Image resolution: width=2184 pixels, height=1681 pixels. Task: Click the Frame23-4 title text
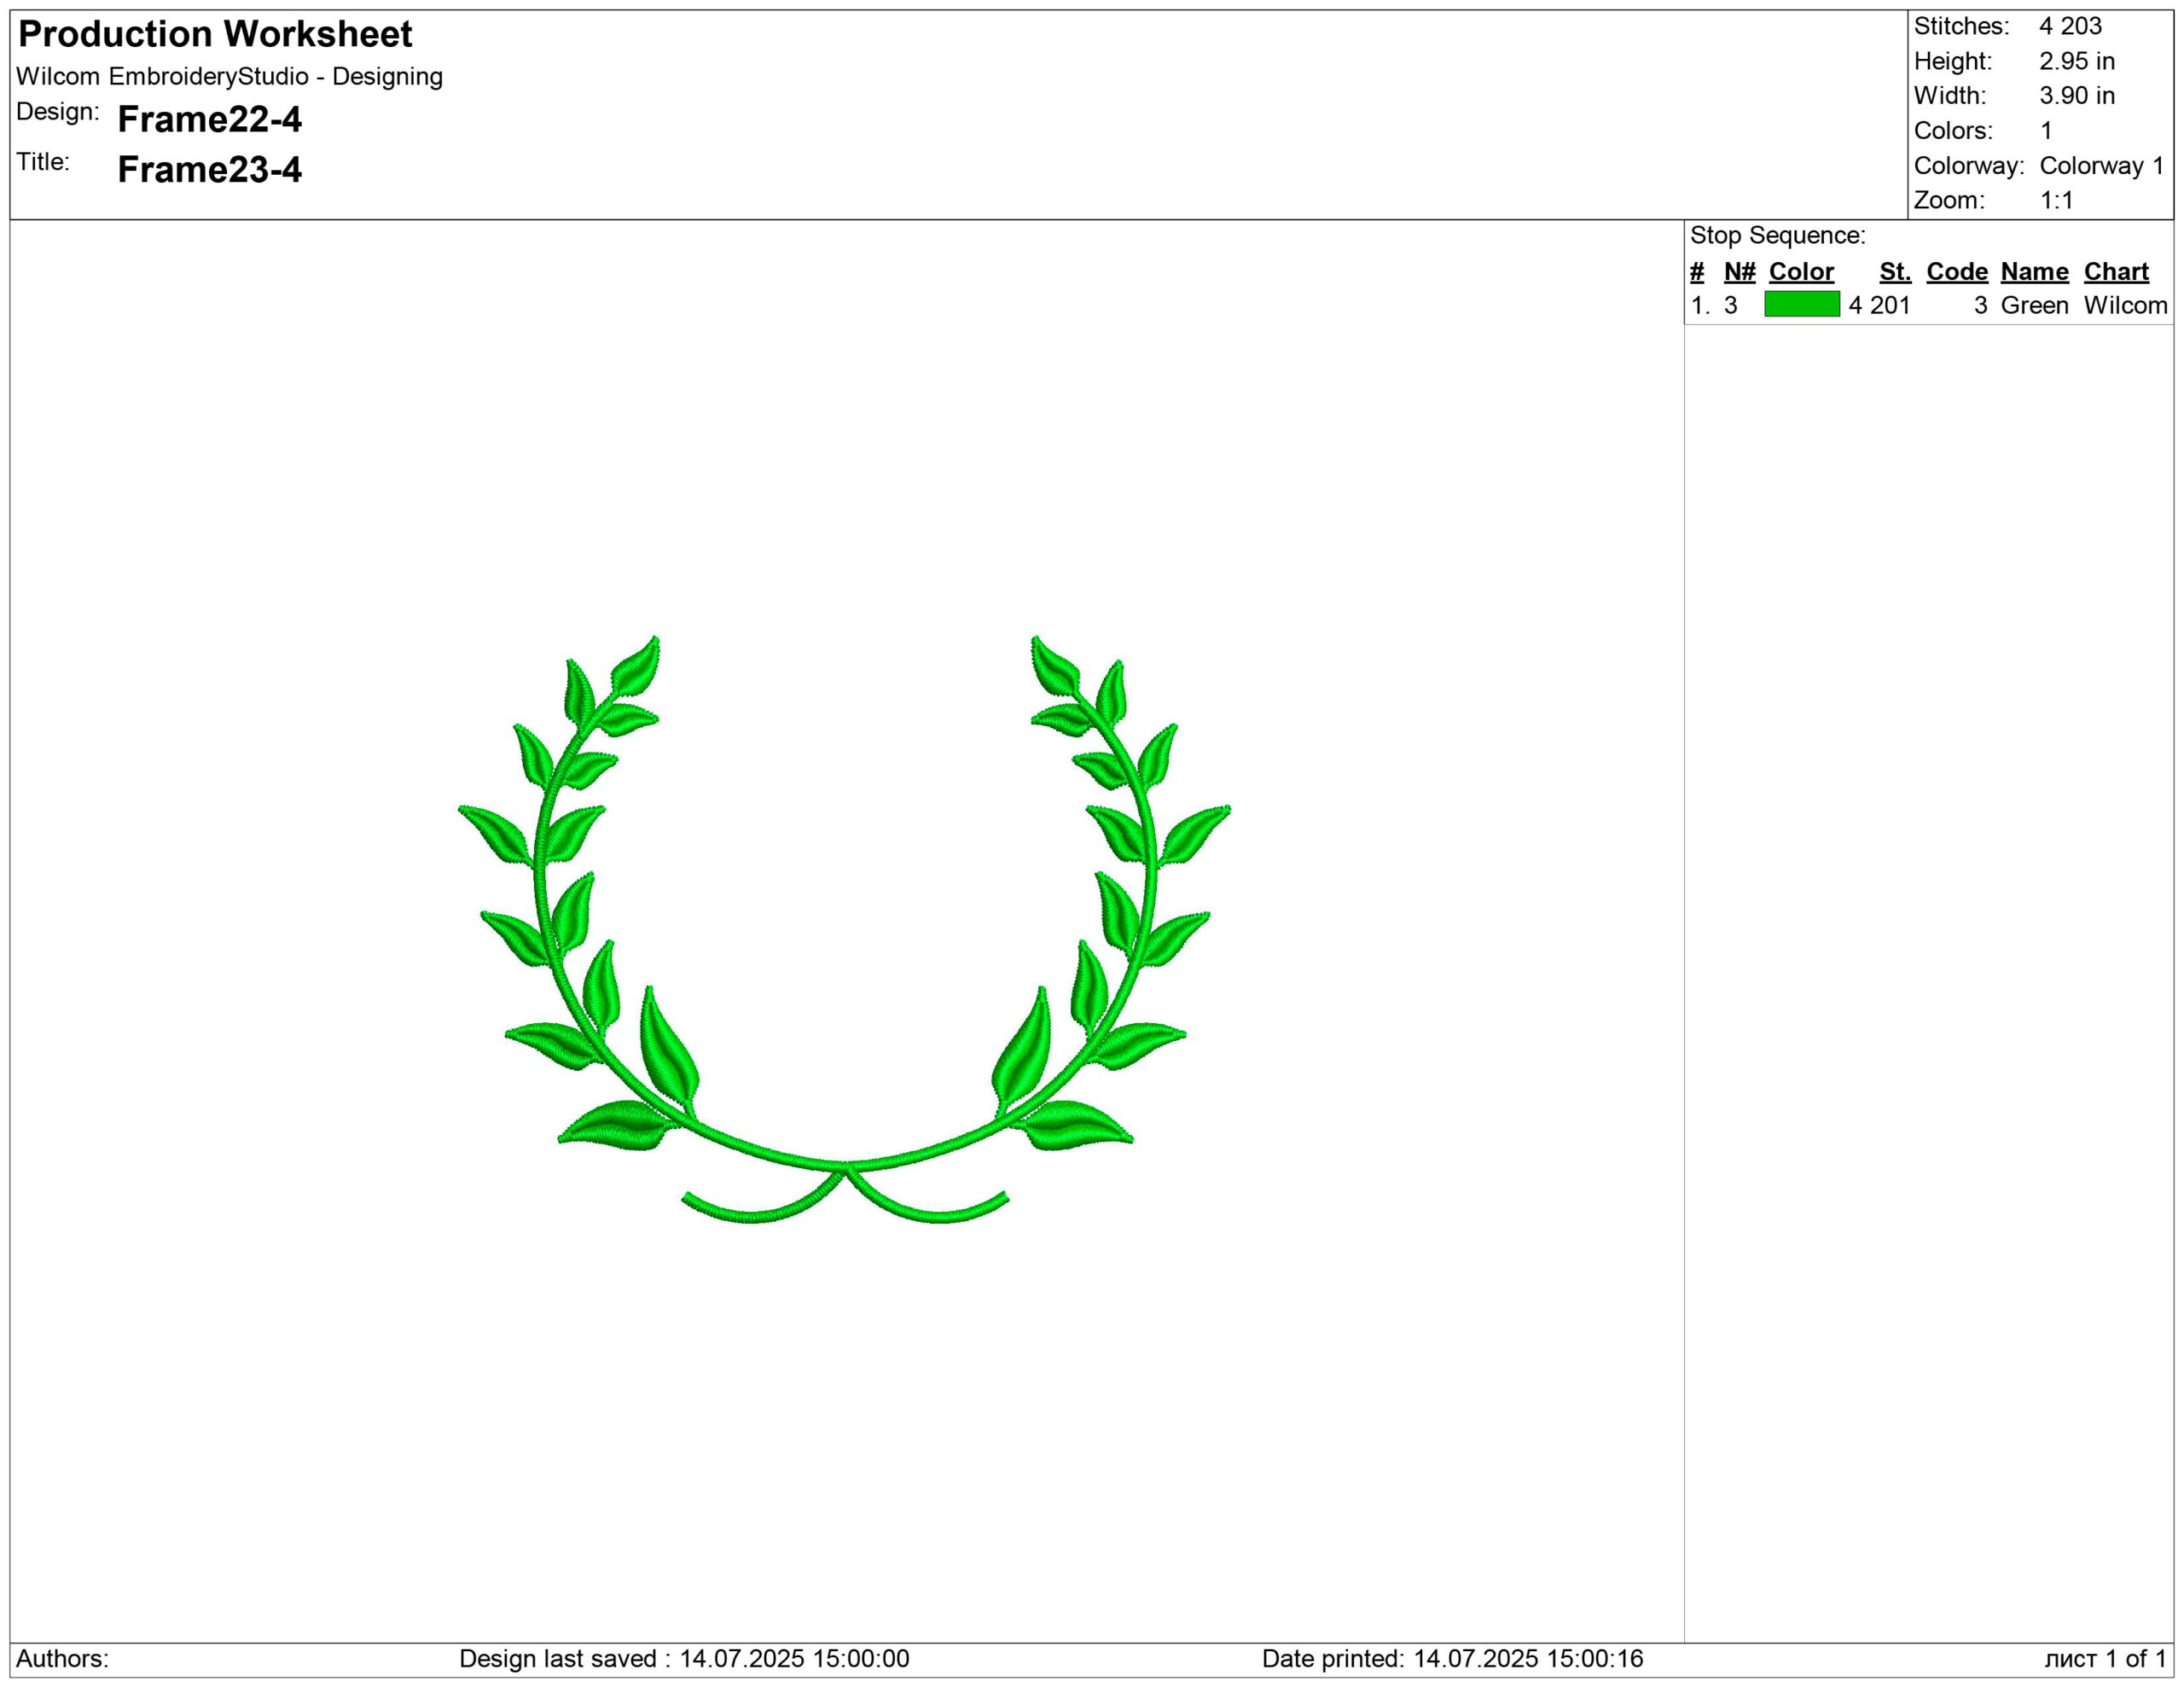coord(209,169)
